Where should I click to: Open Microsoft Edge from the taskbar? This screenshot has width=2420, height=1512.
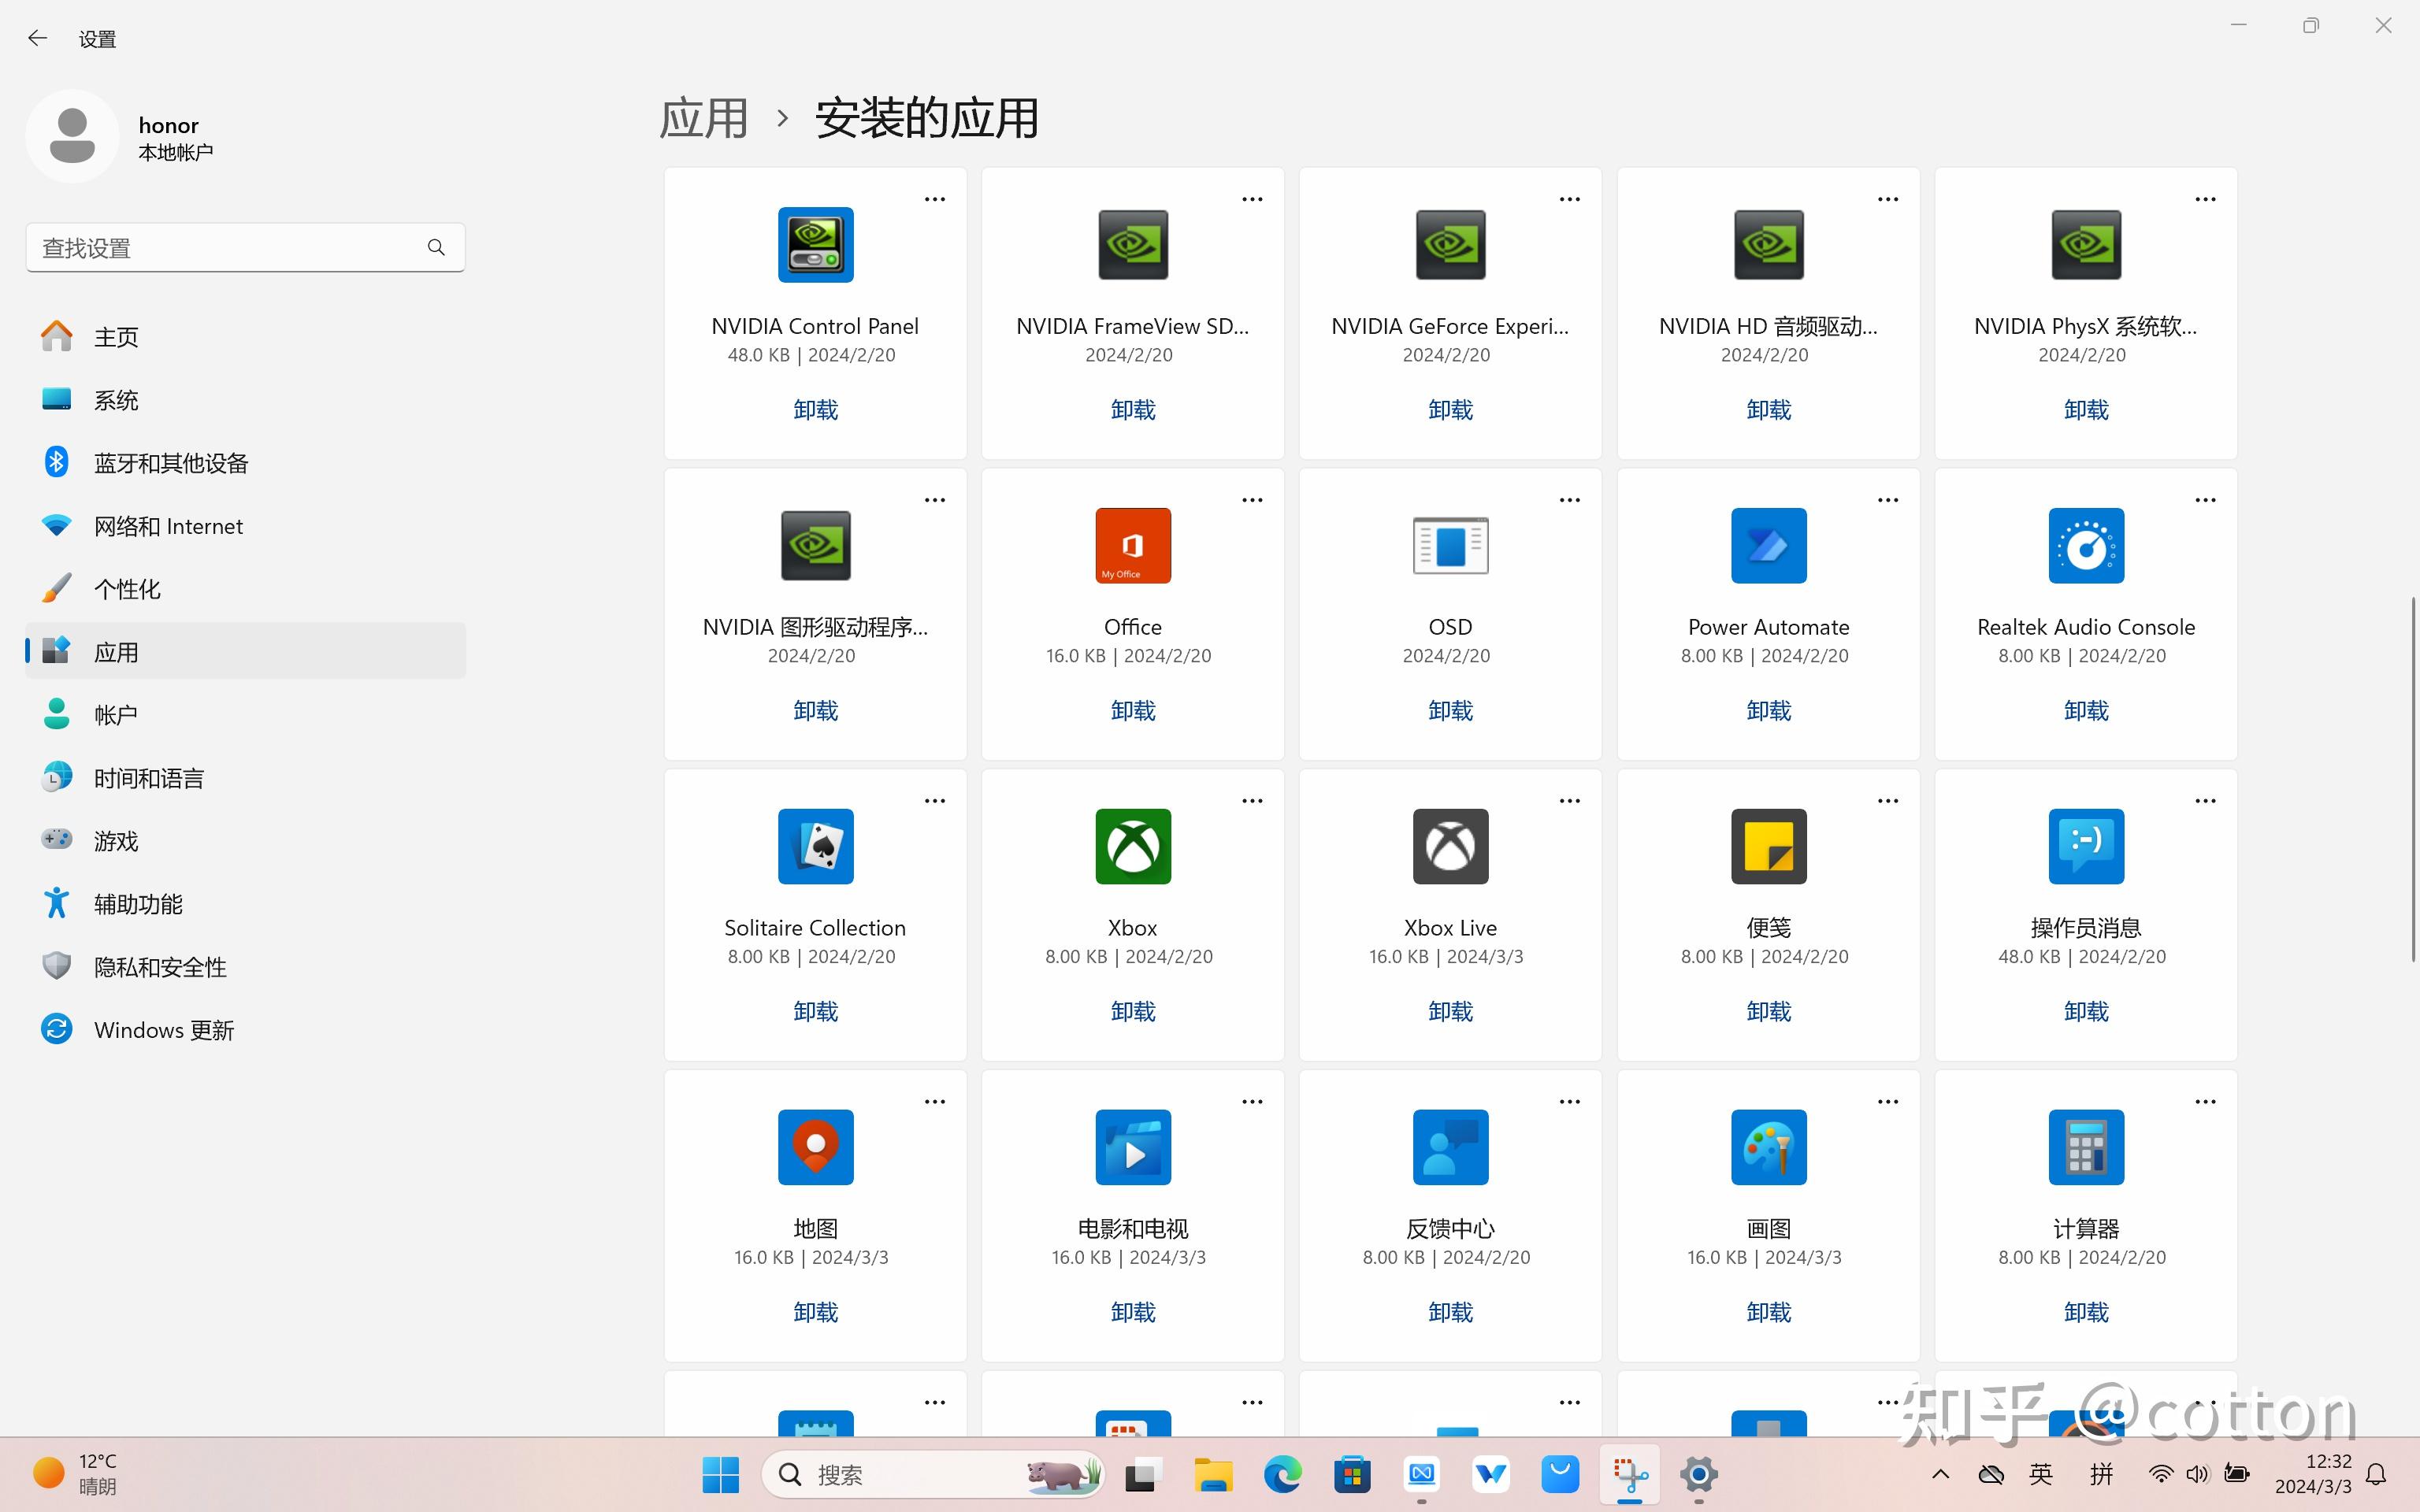coord(1282,1474)
